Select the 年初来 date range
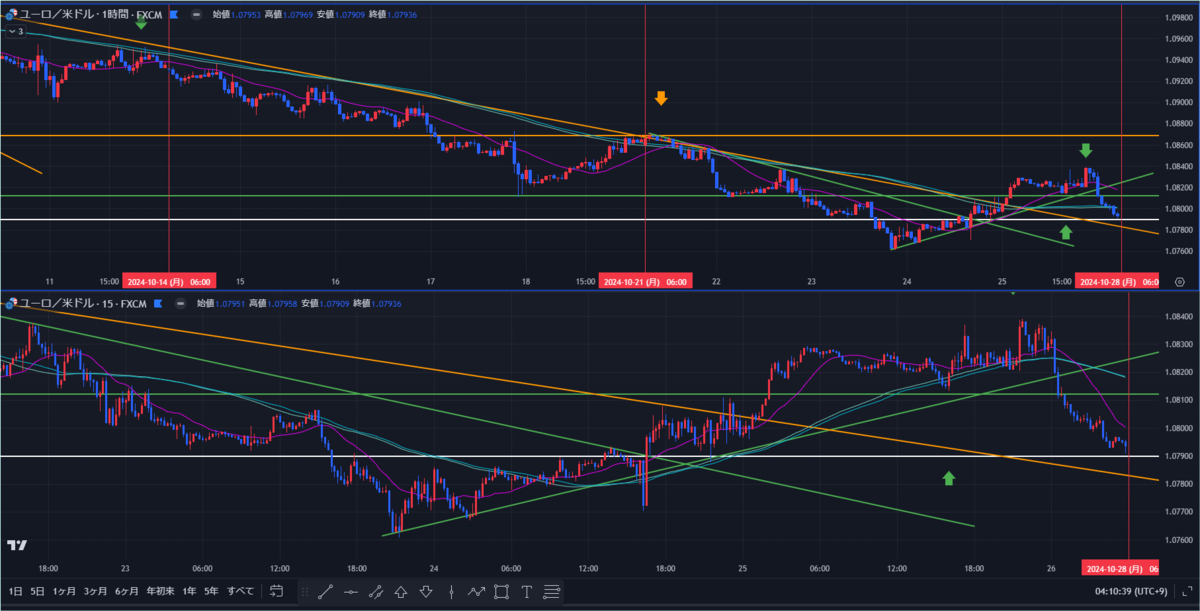1200x611 pixels. [x=160, y=591]
